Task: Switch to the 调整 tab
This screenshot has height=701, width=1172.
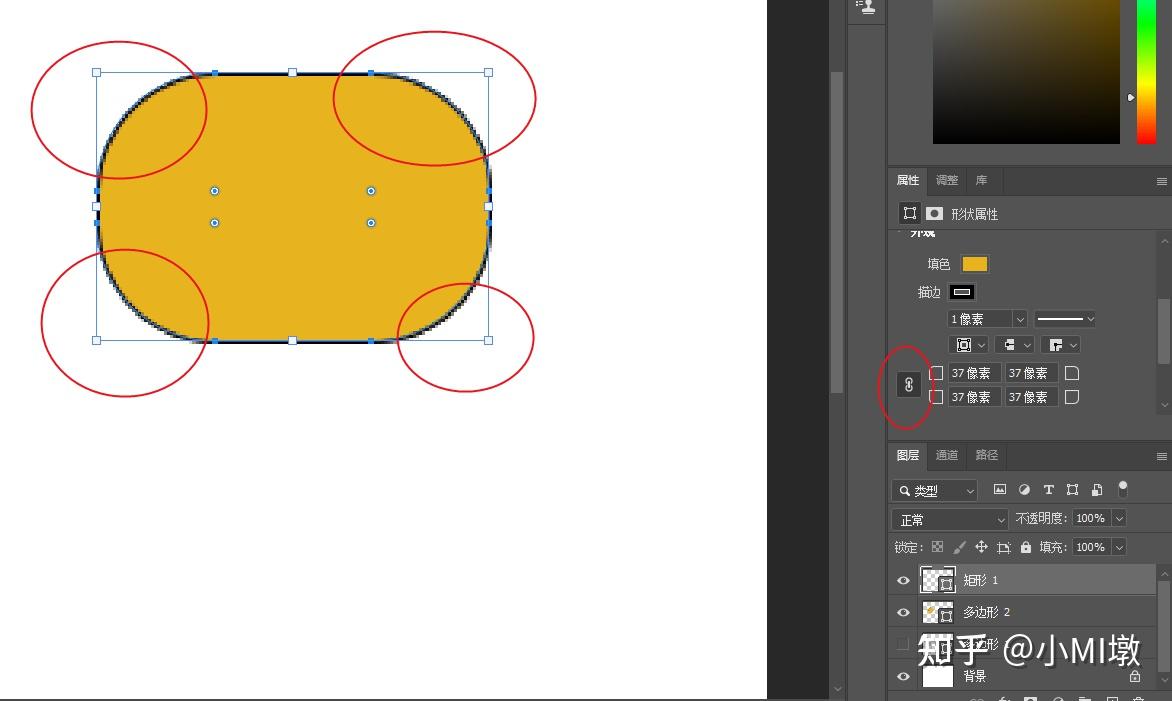Action: (947, 181)
